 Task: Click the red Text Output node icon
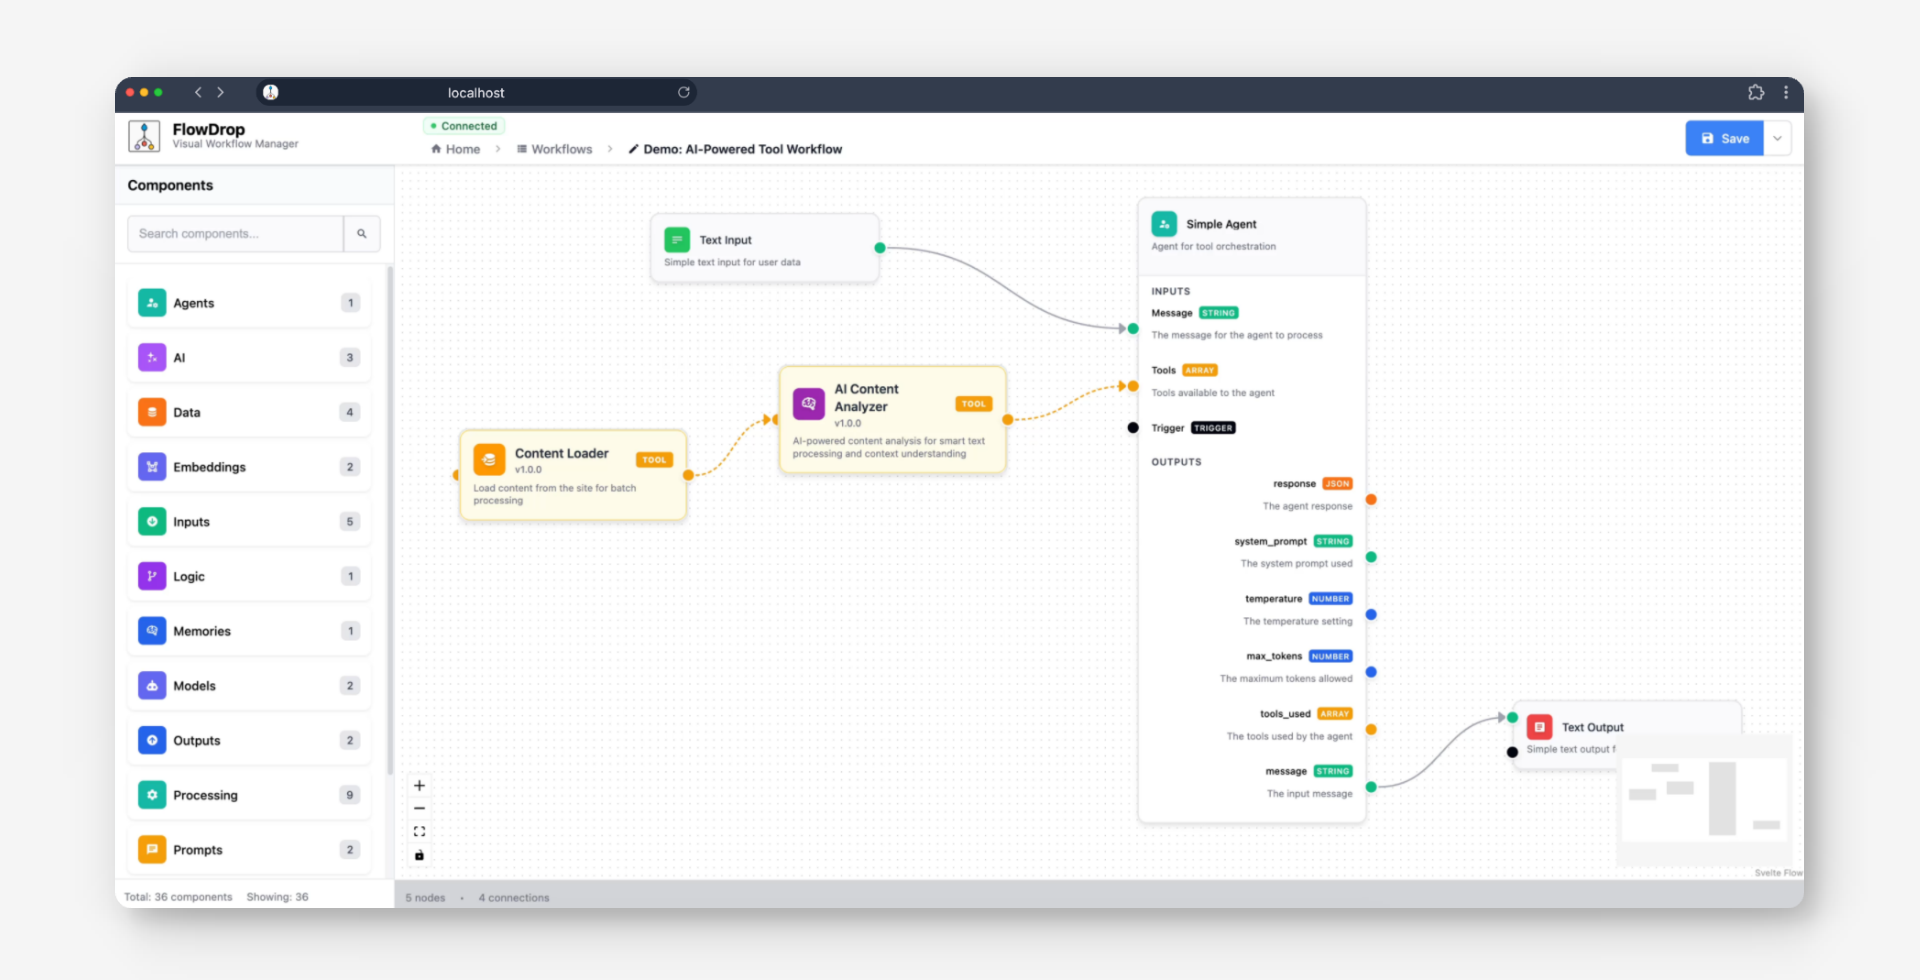tap(1540, 727)
